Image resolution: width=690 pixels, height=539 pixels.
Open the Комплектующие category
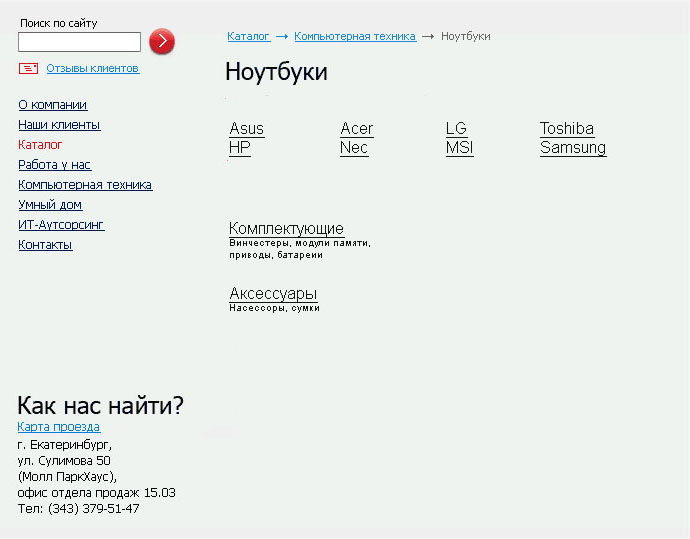coord(286,229)
